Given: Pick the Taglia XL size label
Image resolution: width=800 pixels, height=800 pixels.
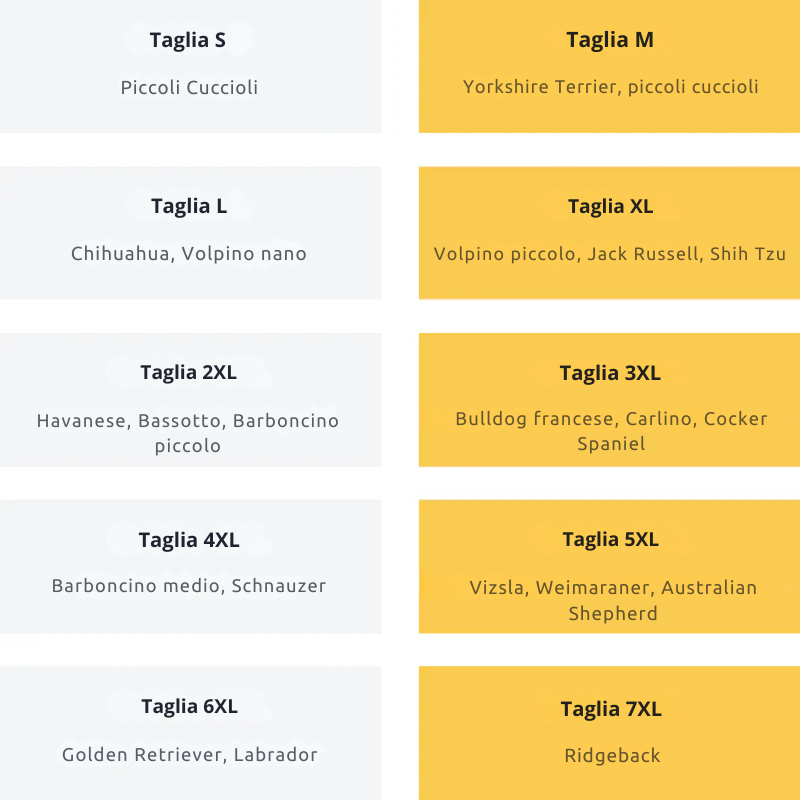Looking at the screenshot, I should [x=610, y=206].
